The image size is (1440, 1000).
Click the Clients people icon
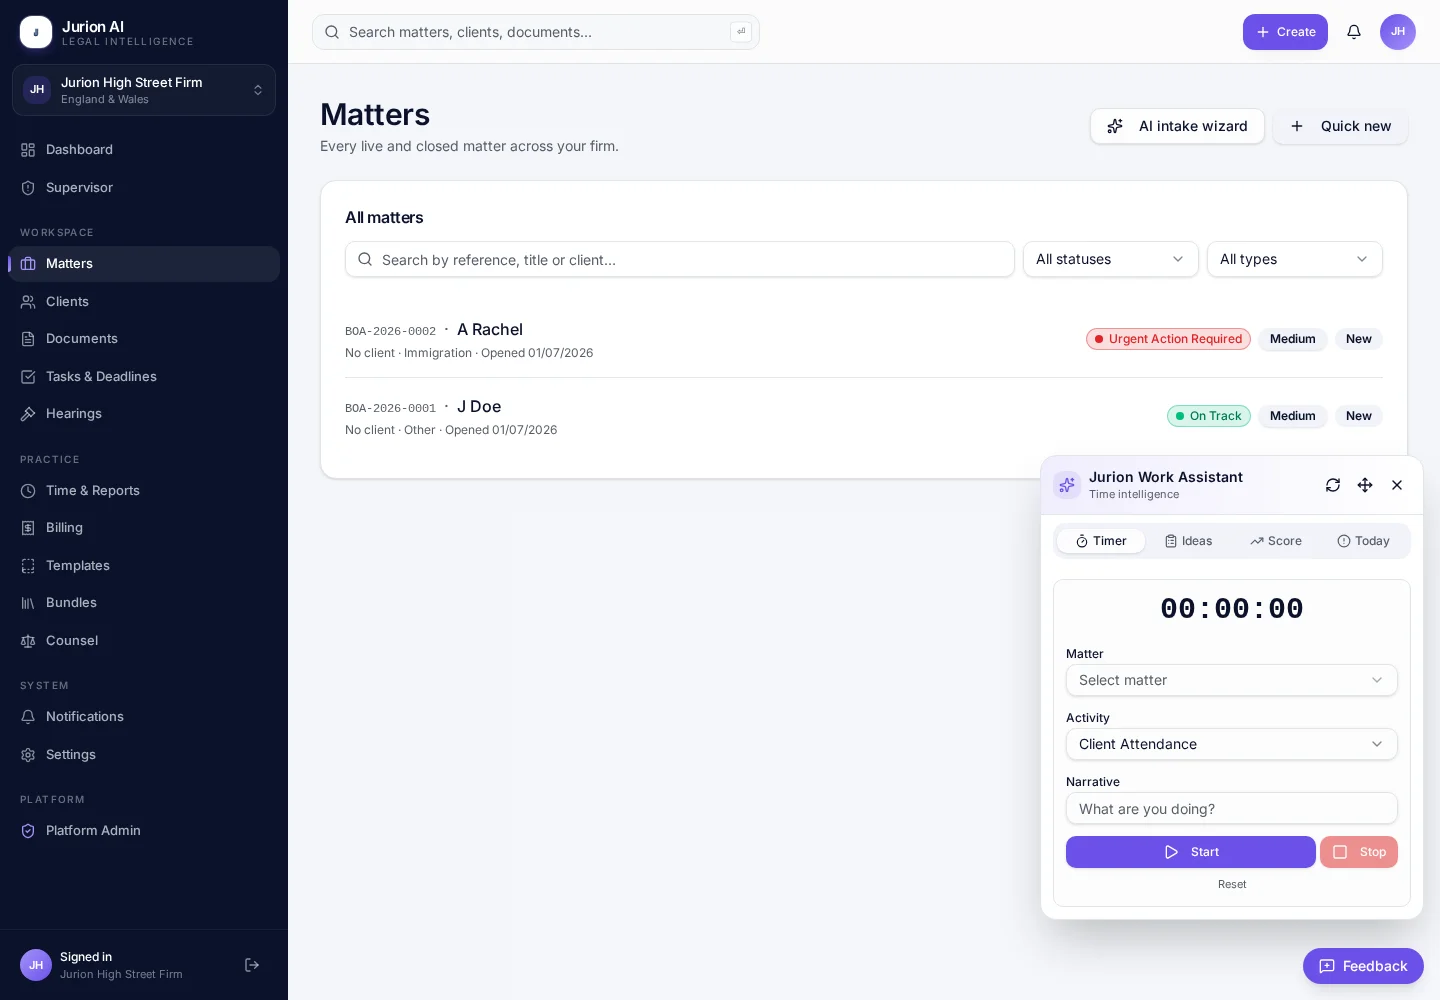28,302
